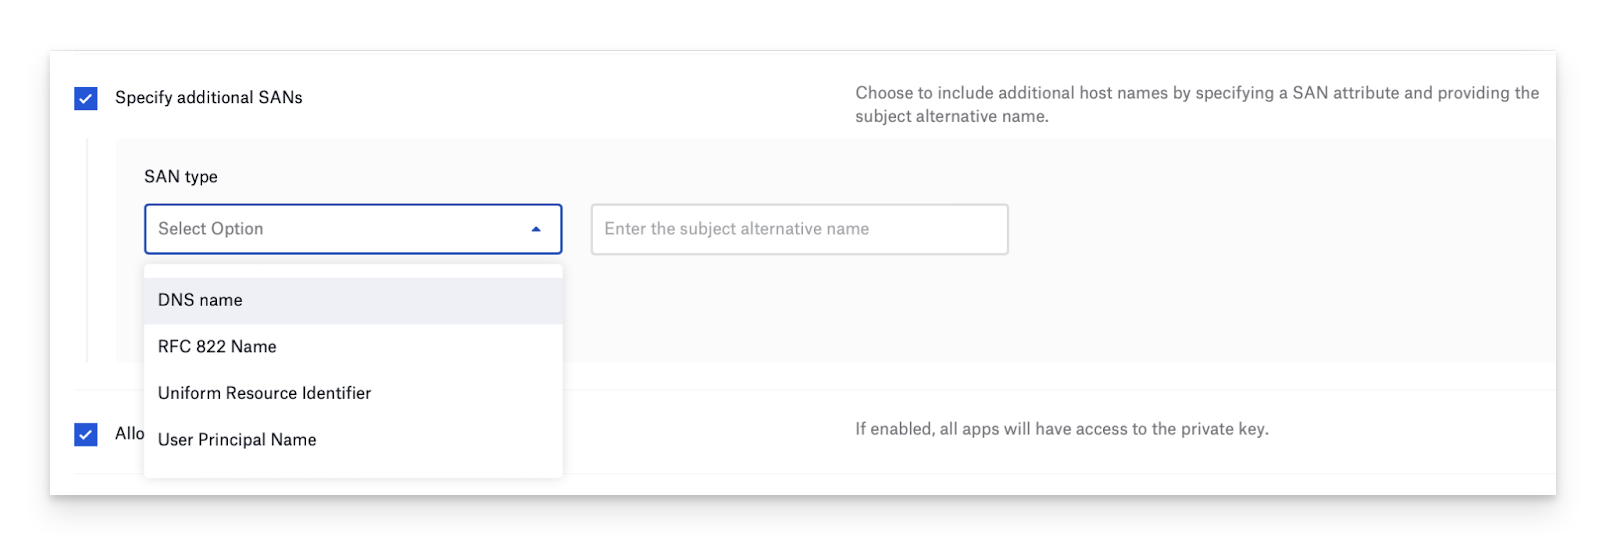Click the truncated Allo label text
This screenshot has height=545, width=1606.
click(x=129, y=434)
